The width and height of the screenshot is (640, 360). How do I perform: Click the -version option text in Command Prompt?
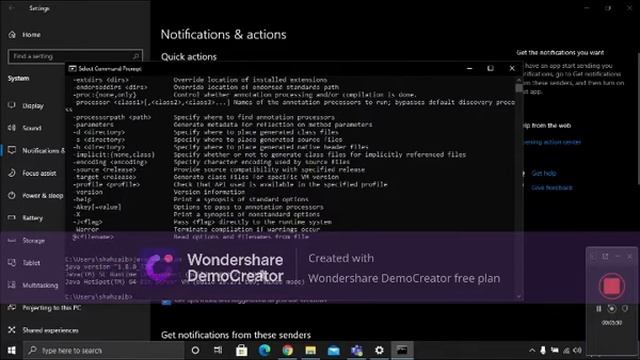pyautogui.click(x=88, y=192)
